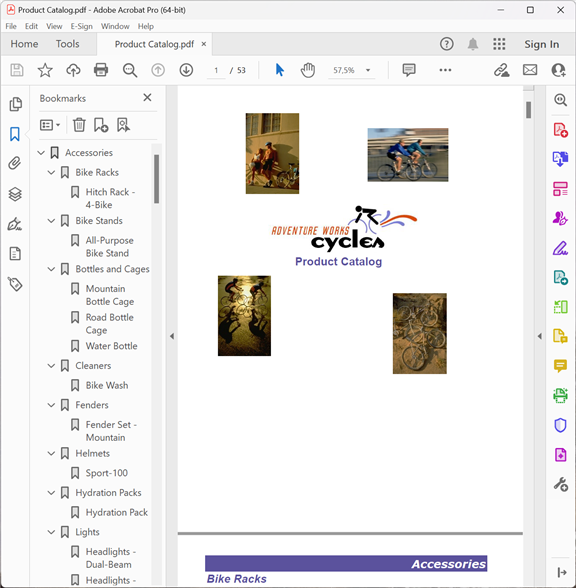
Task: Click Sign In button
Action: pos(542,44)
